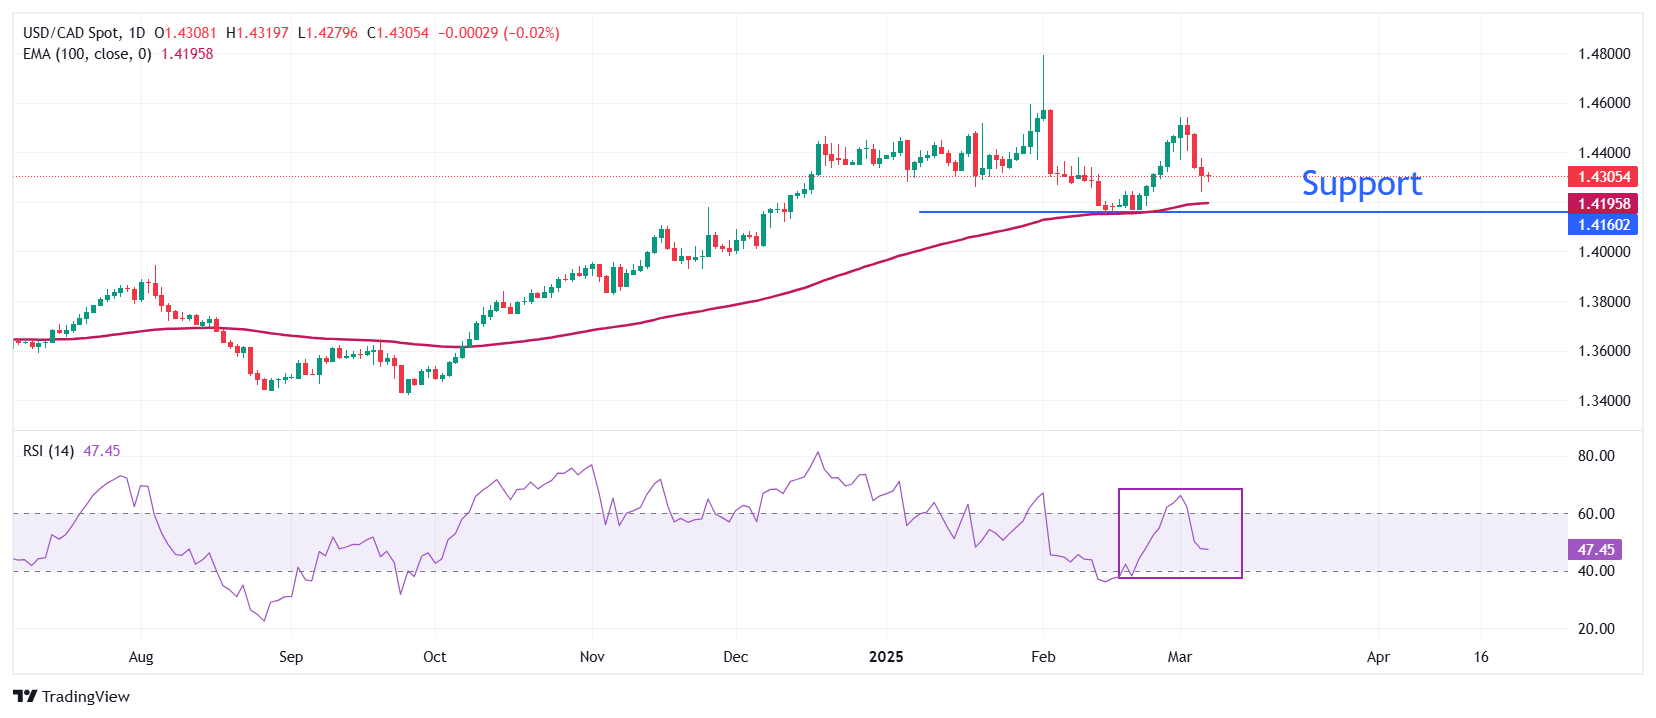Viewport: 1656px width, 718px height.
Task: Click the purple 47.45 RSI value tag
Action: click(1595, 550)
